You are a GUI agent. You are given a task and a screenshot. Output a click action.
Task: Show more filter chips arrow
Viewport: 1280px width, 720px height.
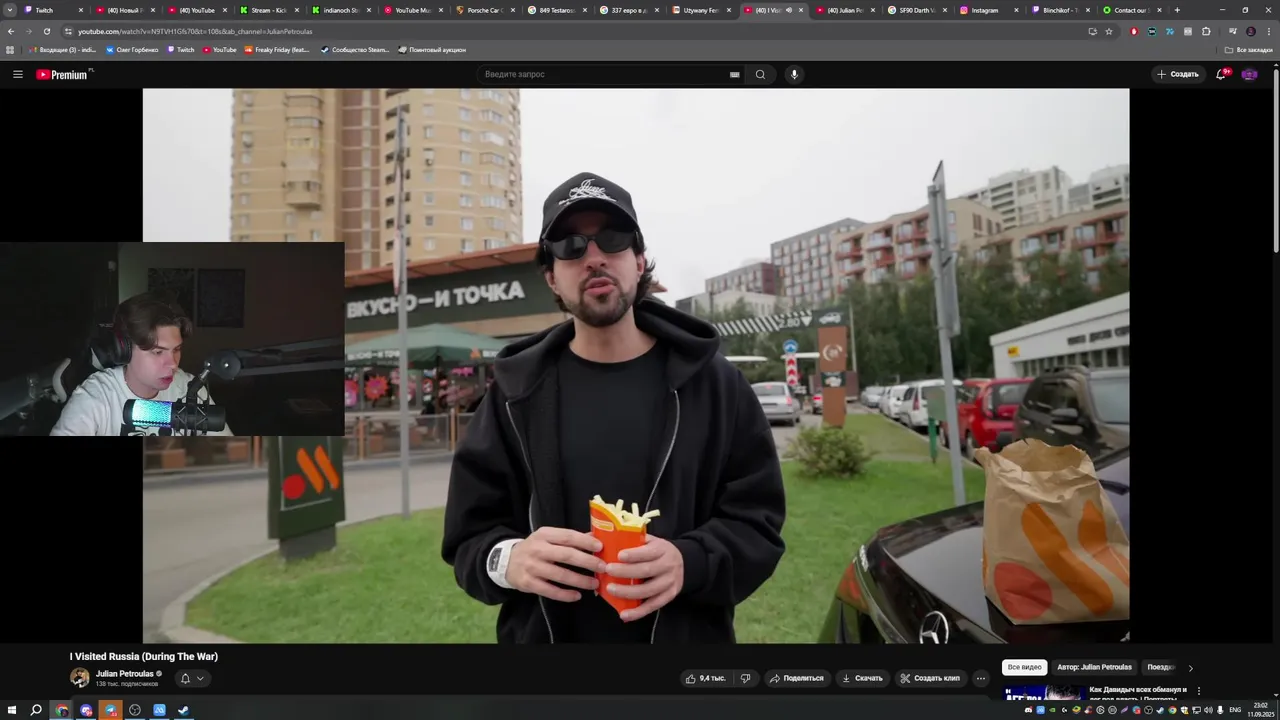[x=1190, y=668]
